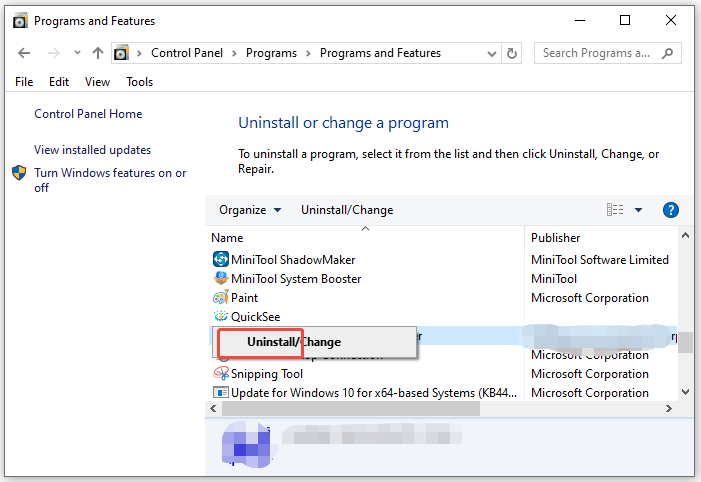
Task: Click the QuickSee program icon
Action: (x=220, y=317)
